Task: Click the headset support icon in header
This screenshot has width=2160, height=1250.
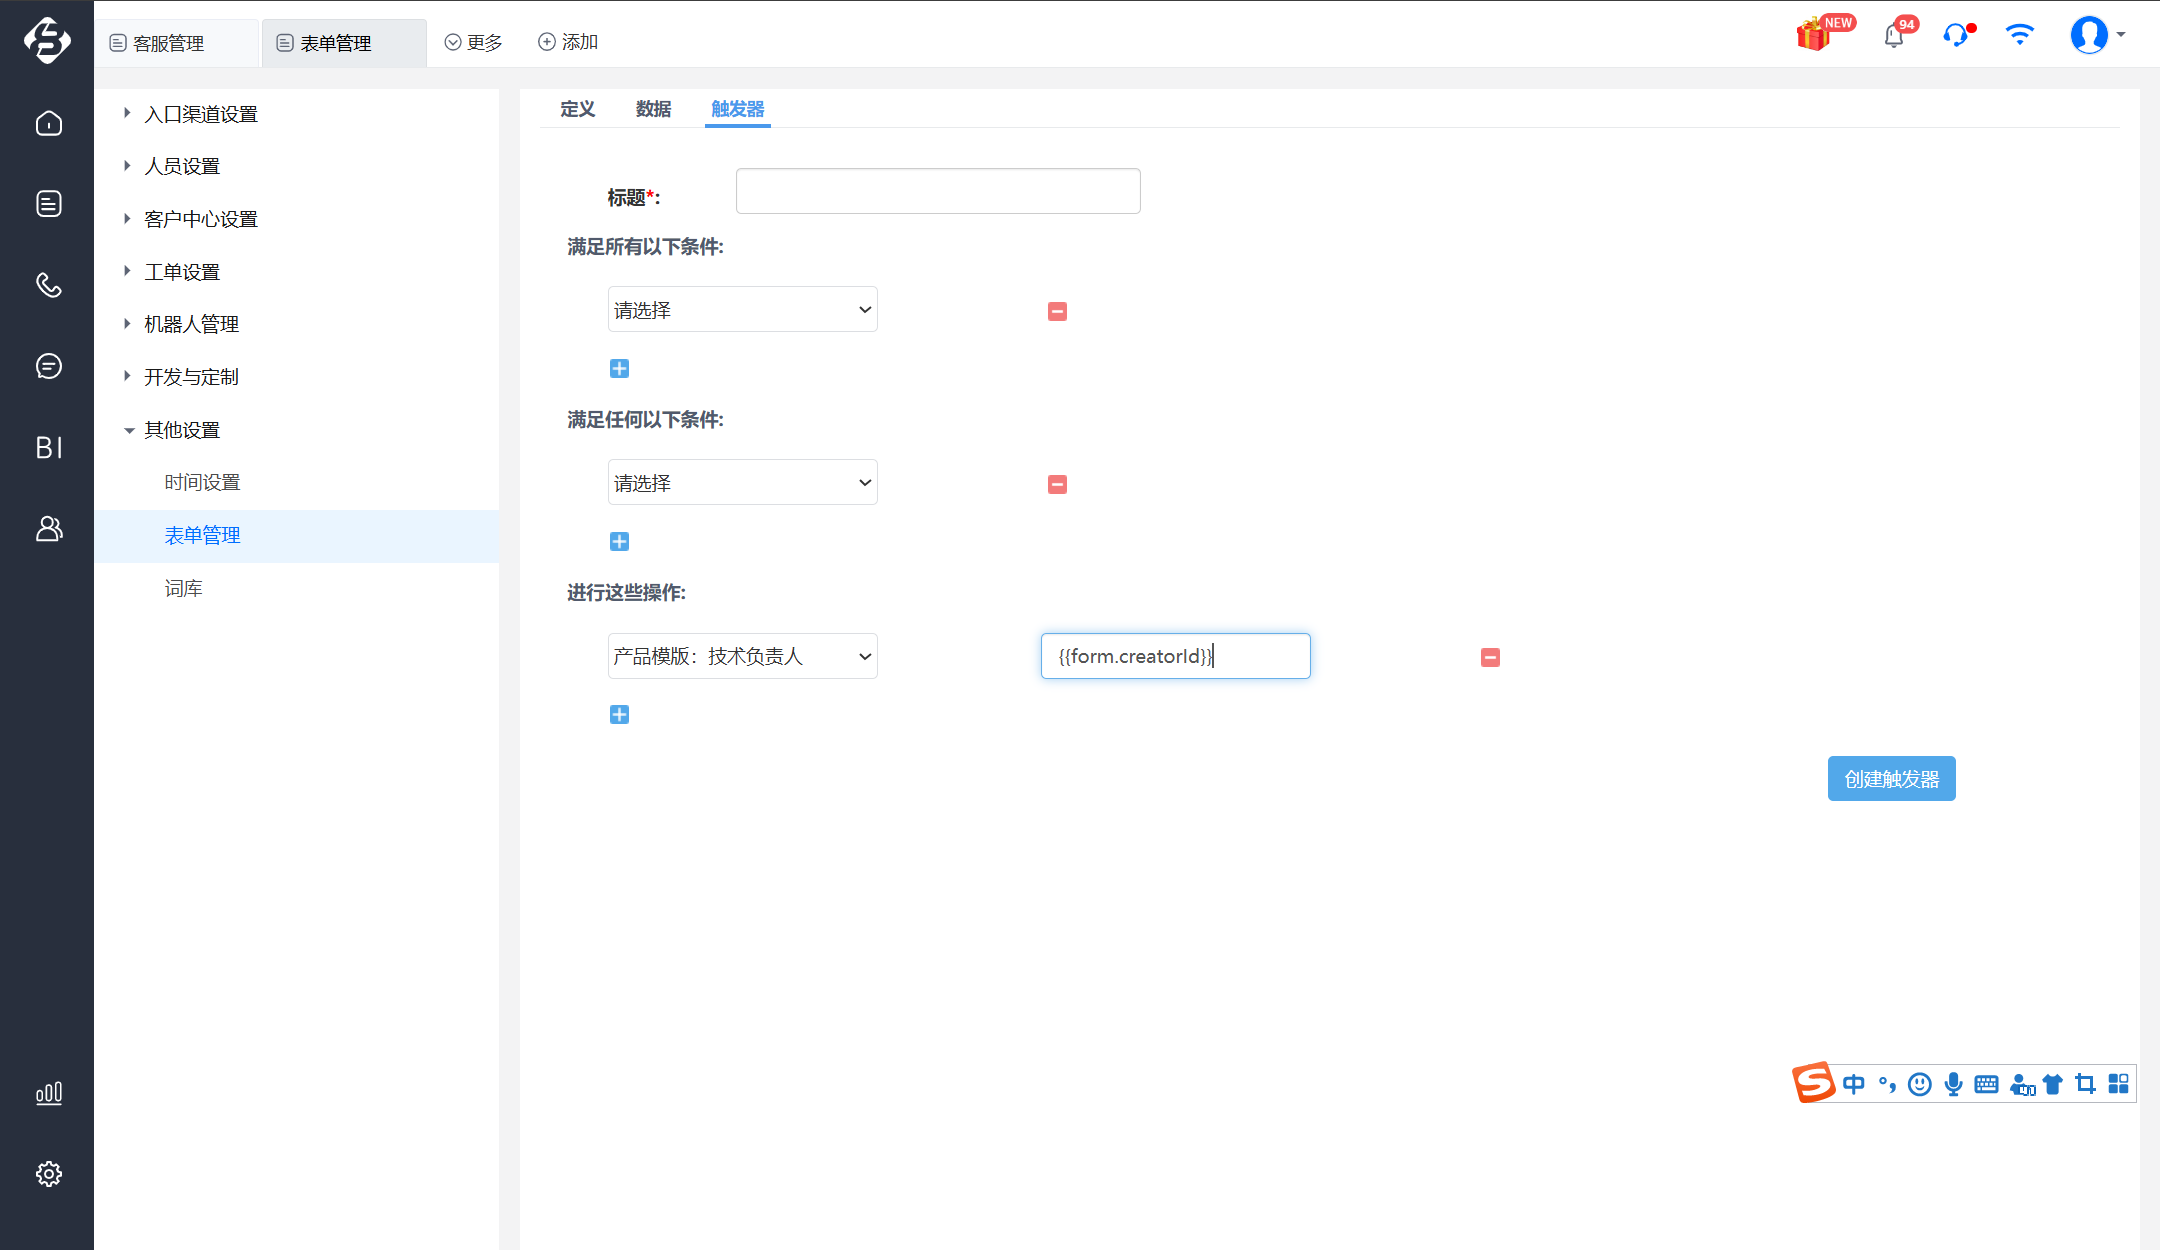Action: (x=1955, y=36)
